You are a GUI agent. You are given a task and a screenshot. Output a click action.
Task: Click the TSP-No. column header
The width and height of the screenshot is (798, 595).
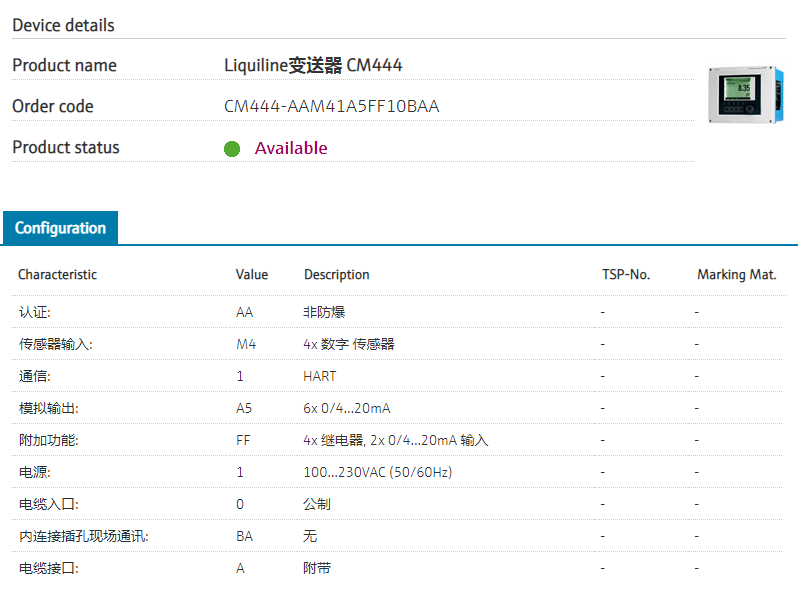[625, 275]
